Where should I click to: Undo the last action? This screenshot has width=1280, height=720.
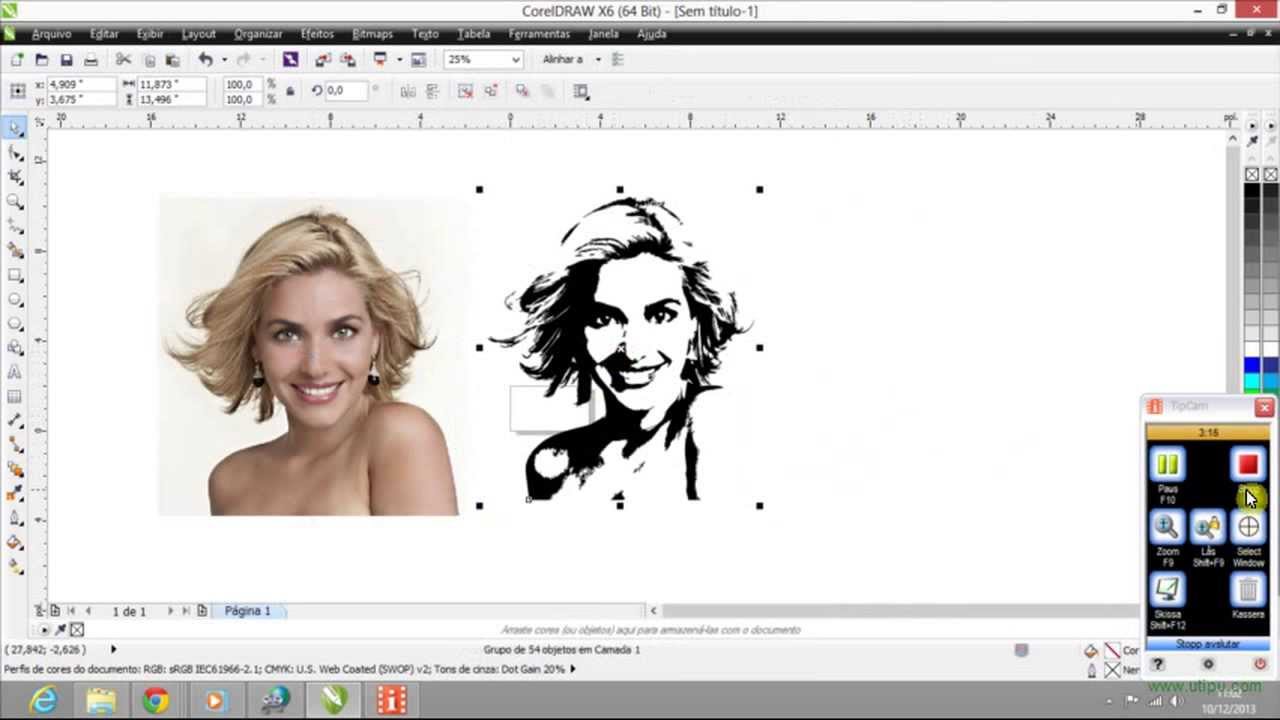[205, 60]
